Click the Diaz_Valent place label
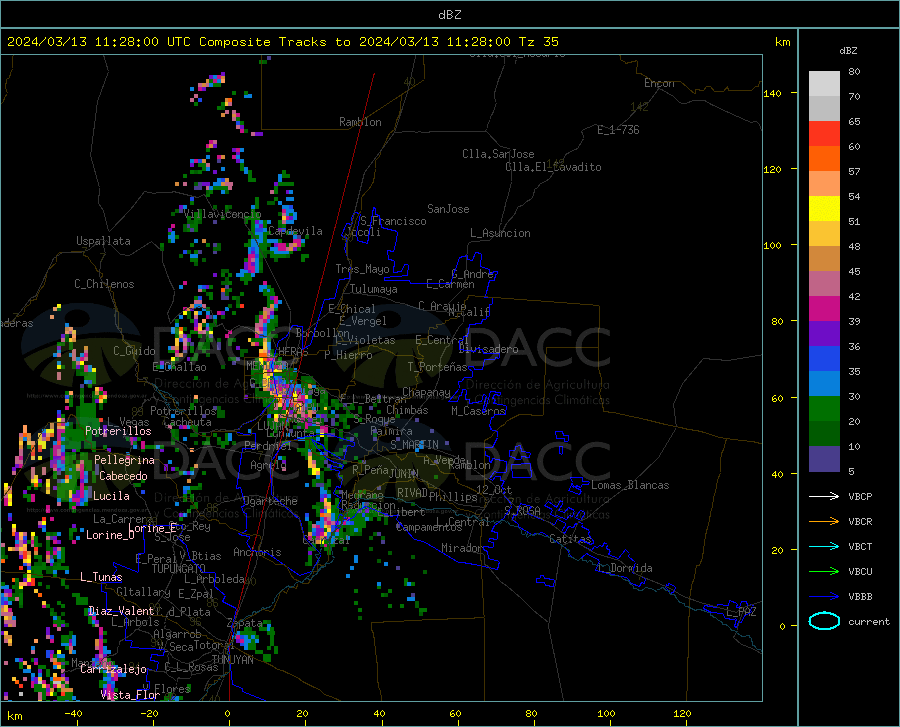This screenshot has width=900, height=727. click(121, 611)
